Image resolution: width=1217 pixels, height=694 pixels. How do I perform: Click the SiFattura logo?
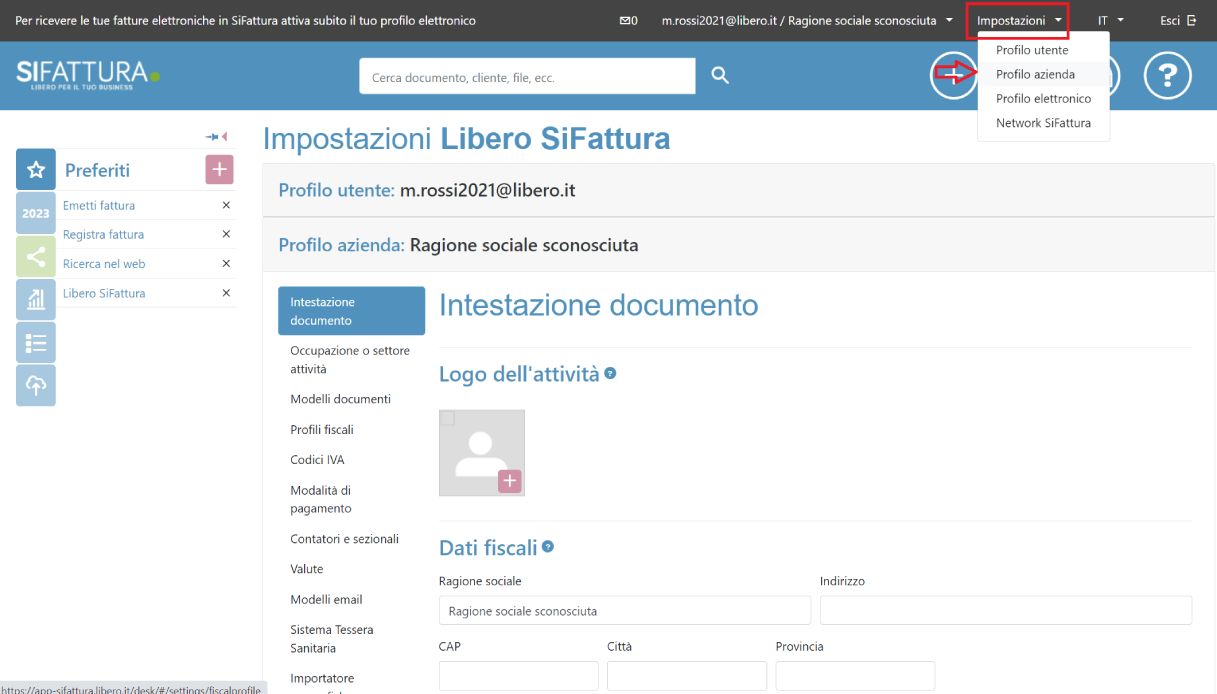pos(88,74)
